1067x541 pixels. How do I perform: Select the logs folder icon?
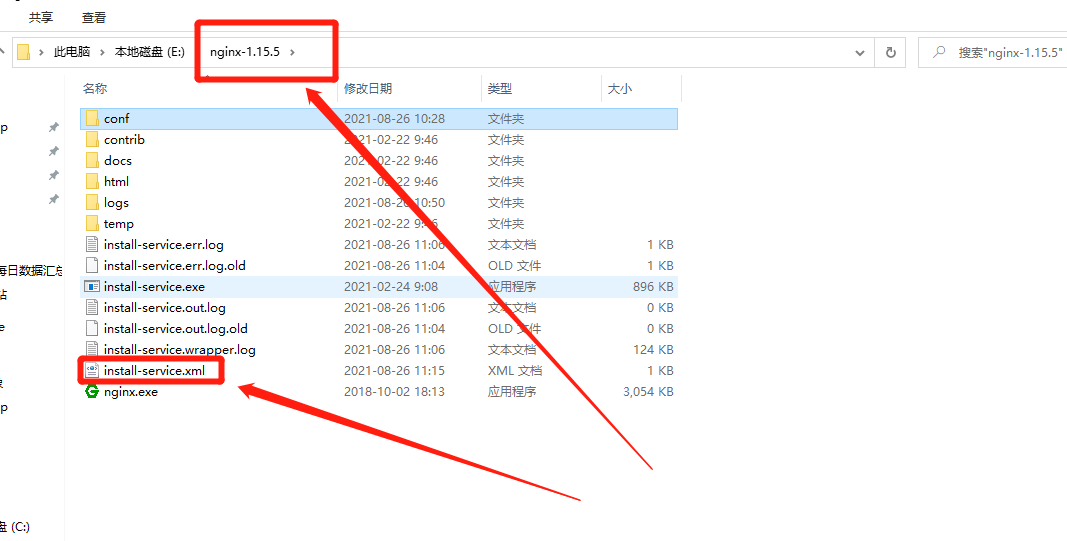pyautogui.click(x=93, y=203)
